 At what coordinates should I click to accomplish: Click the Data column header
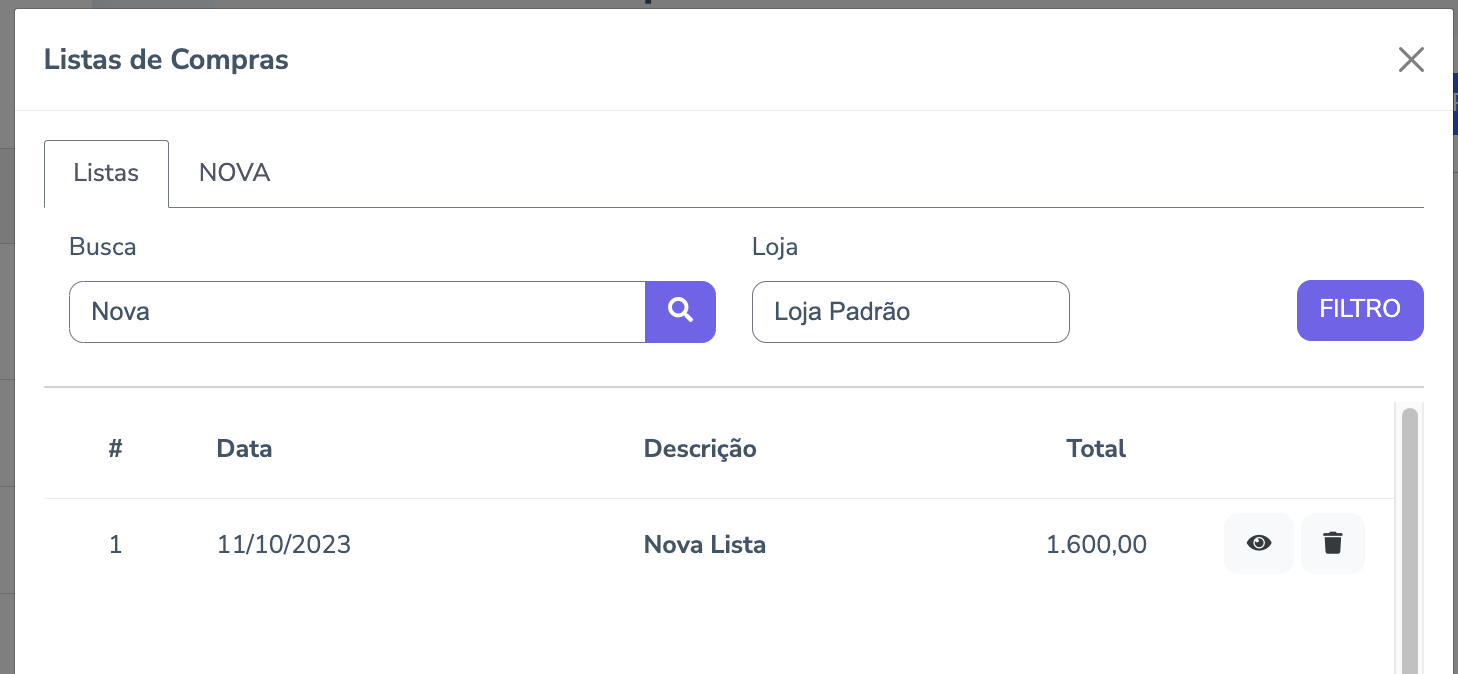pos(244,449)
